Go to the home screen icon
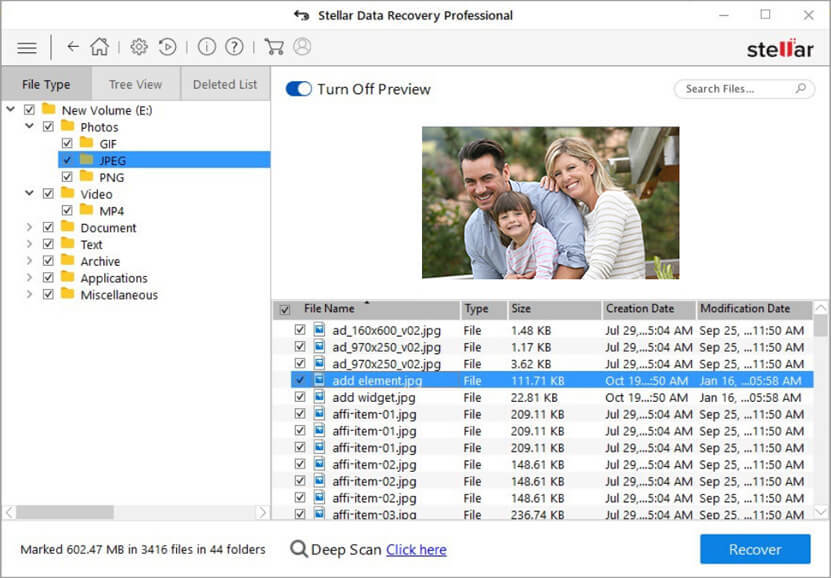Viewport: 831px width, 578px height. (99, 47)
